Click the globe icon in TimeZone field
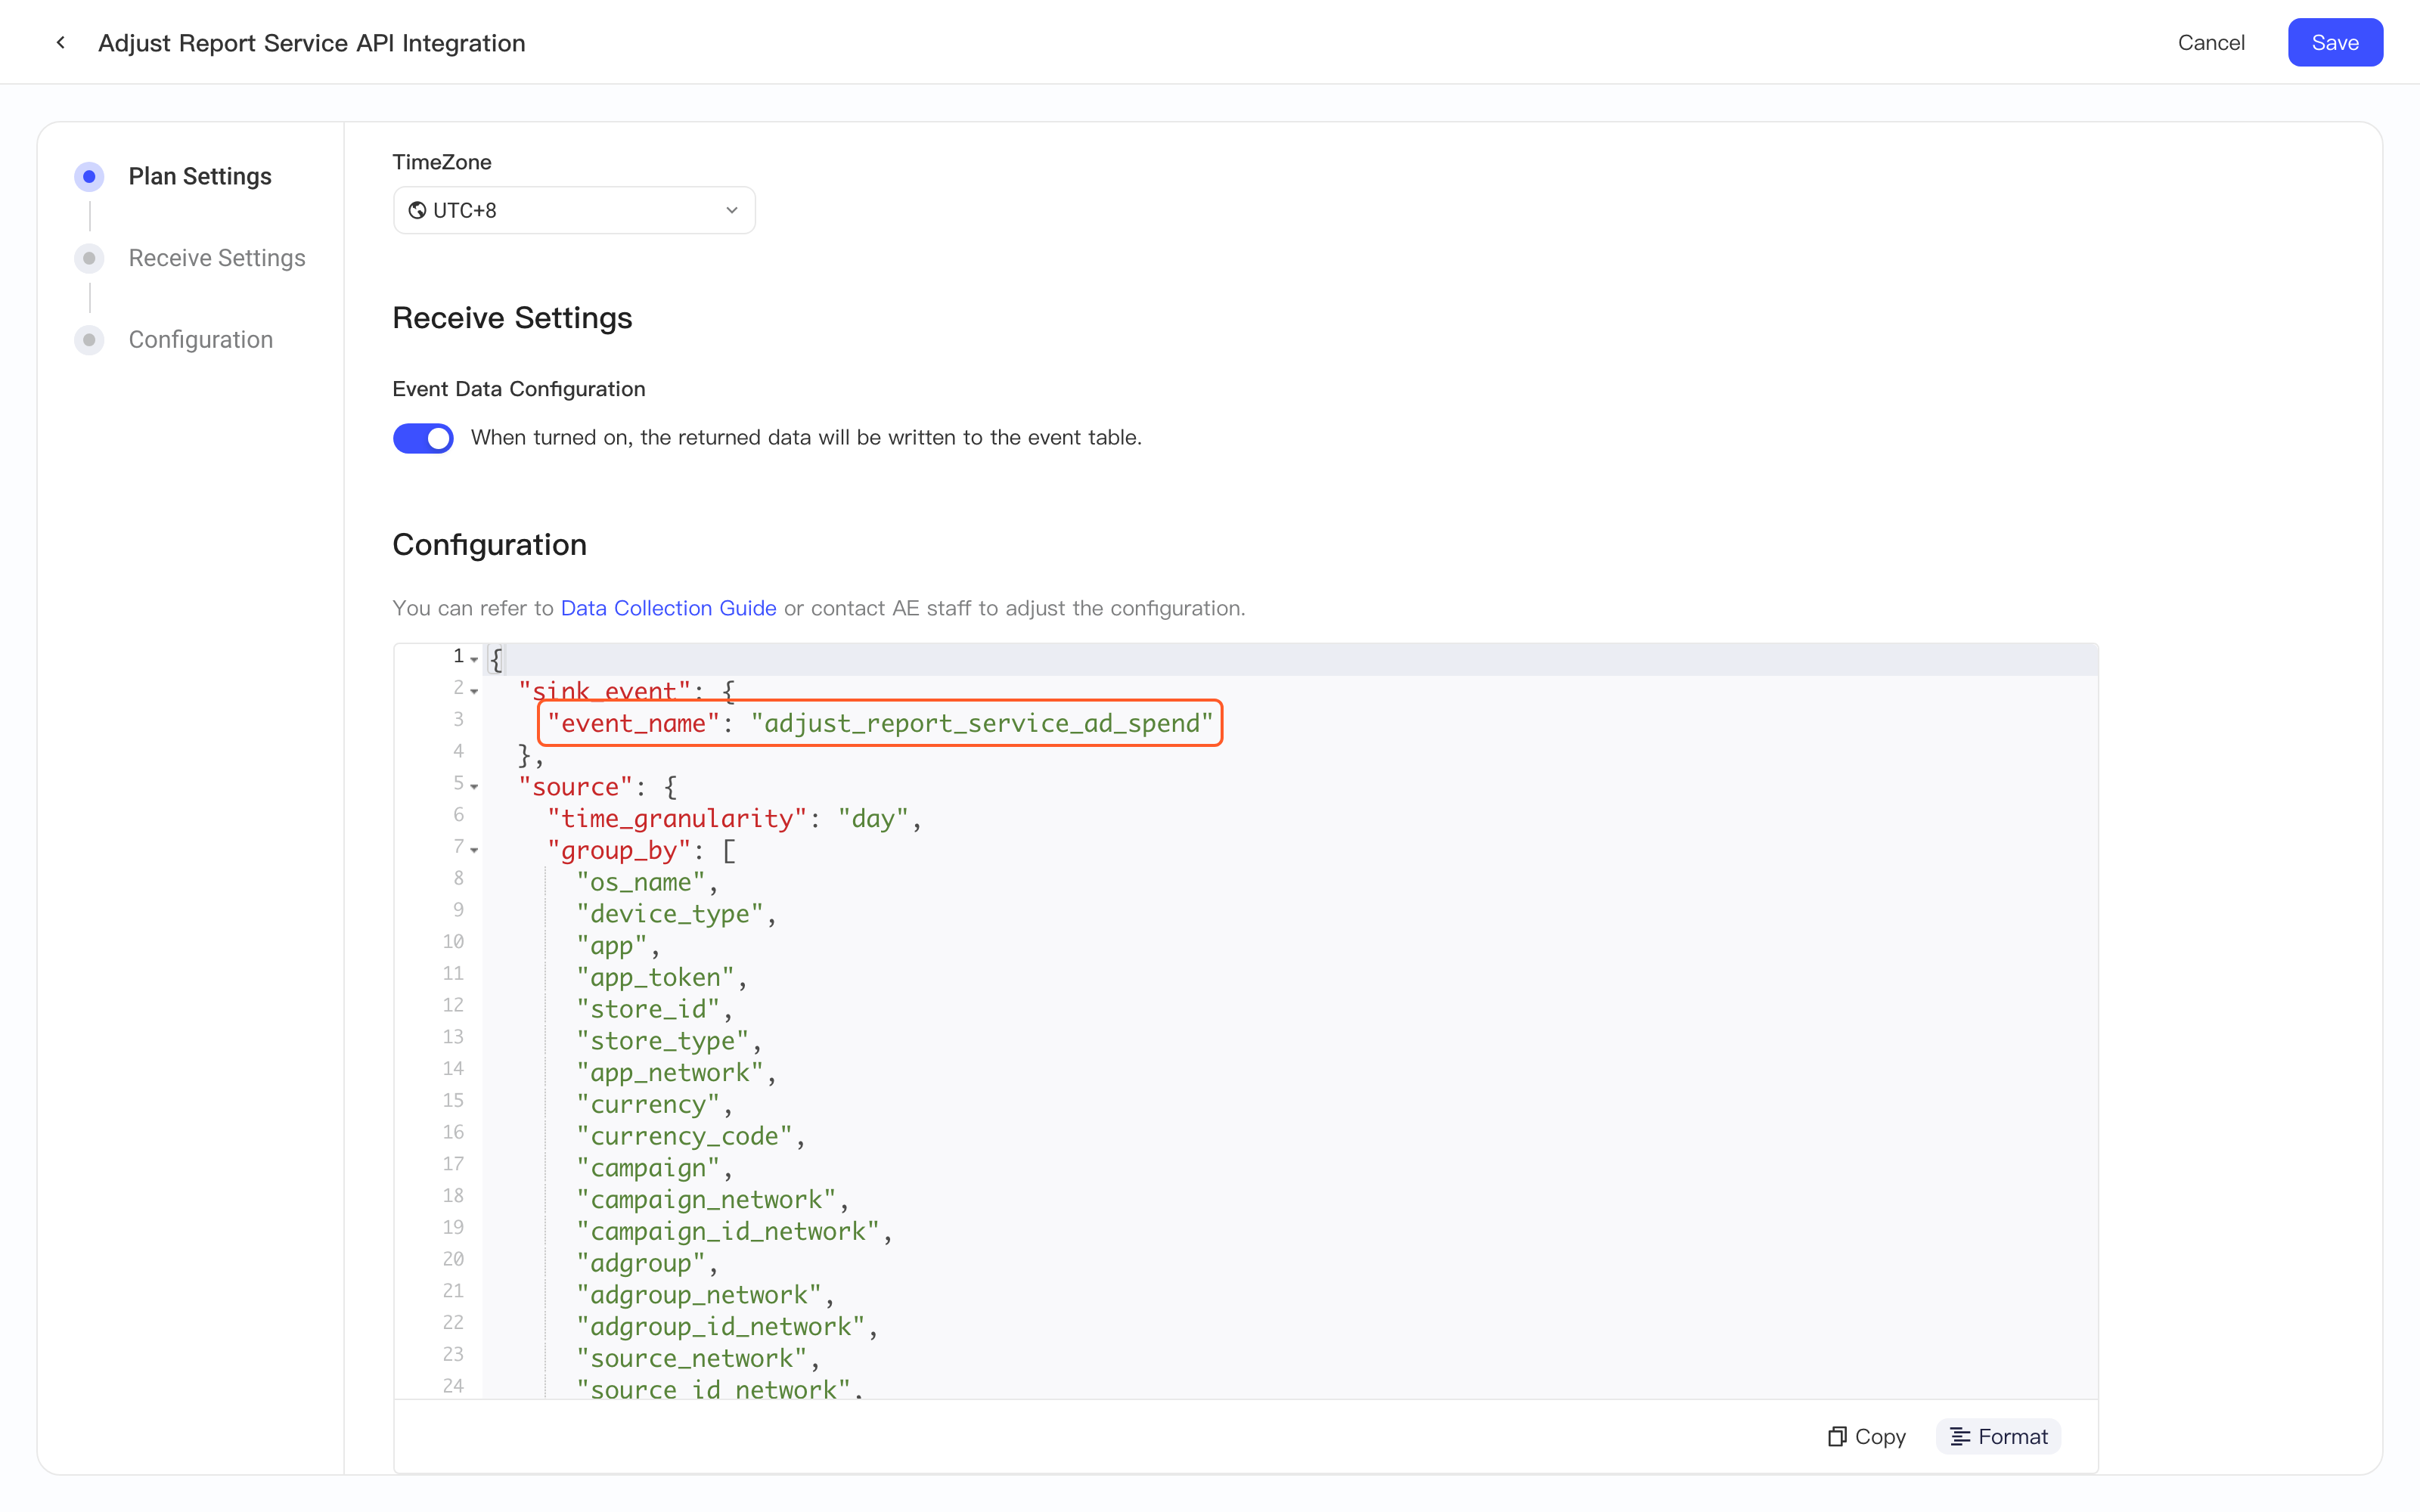This screenshot has width=2420, height=1512. [417, 210]
